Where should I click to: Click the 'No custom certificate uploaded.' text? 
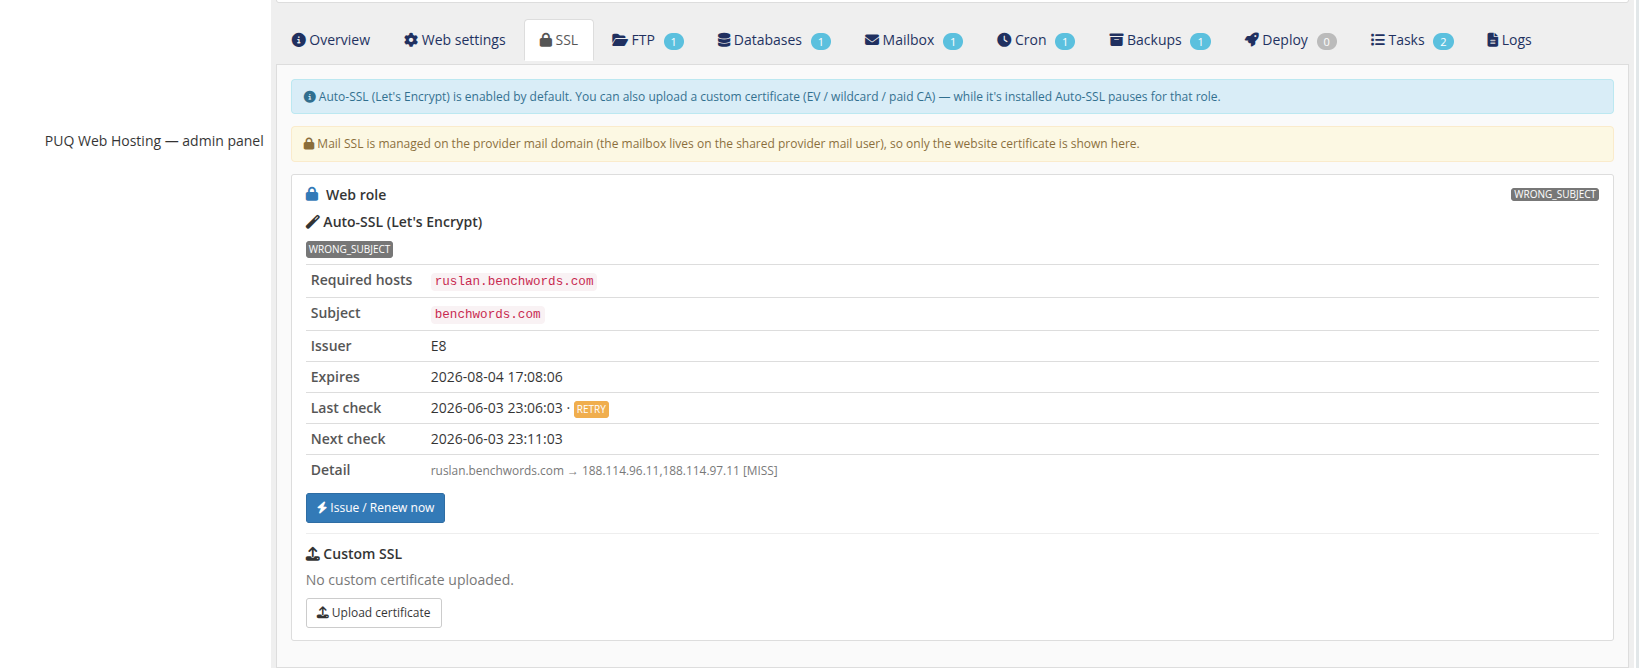[x=410, y=580]
